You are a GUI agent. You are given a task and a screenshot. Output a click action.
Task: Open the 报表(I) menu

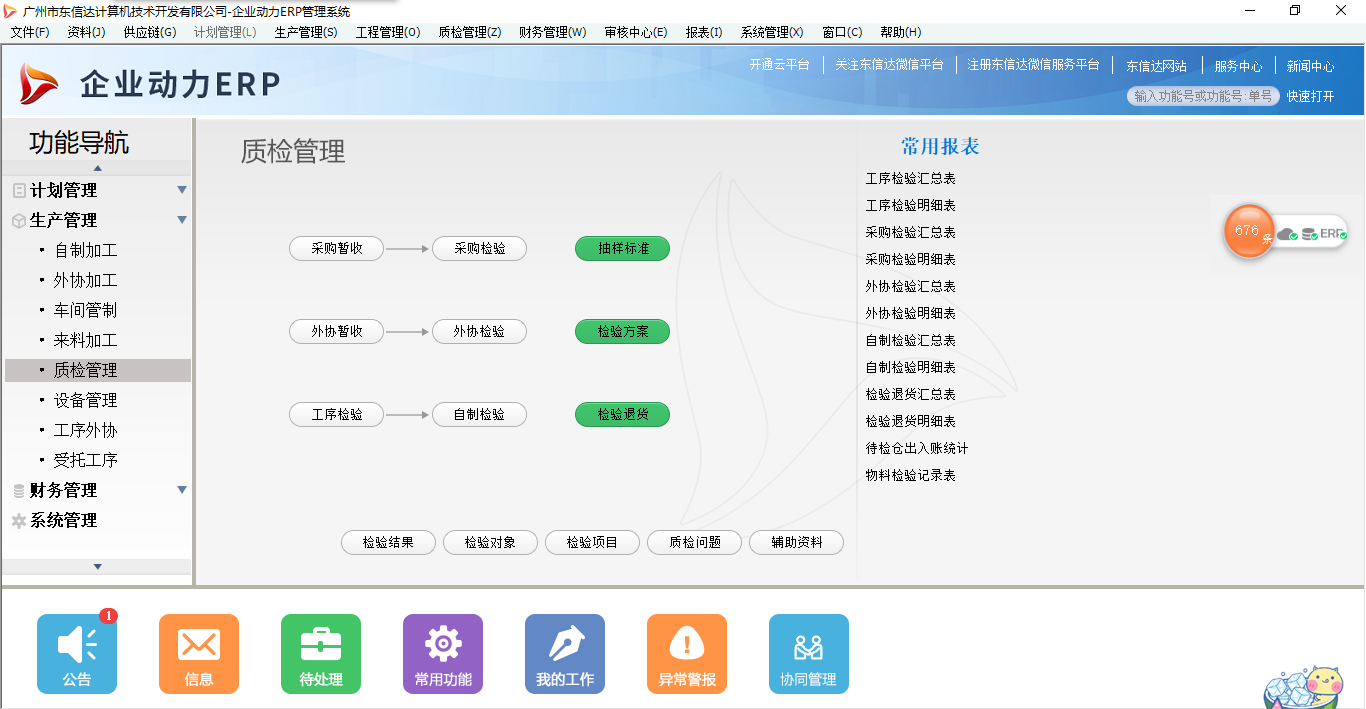(x=704, y=31)
